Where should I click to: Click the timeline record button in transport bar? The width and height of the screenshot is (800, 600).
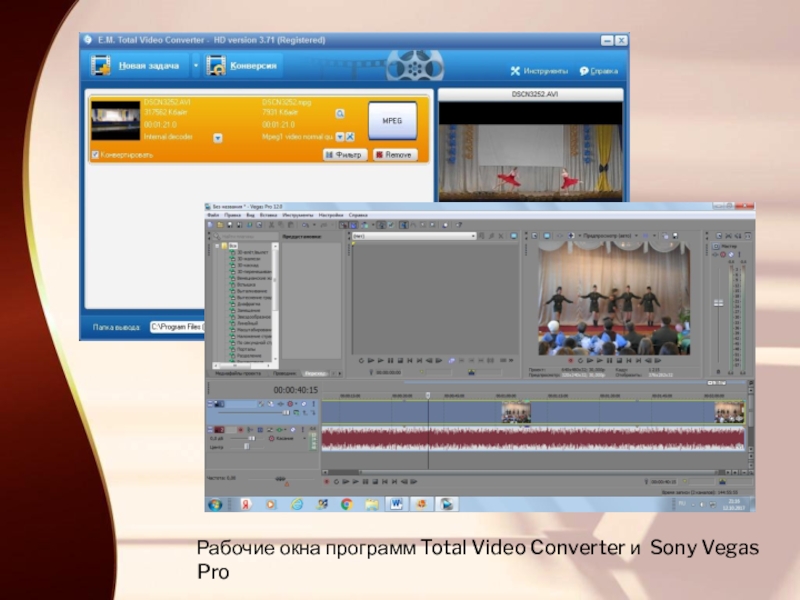tap(328, 481)
